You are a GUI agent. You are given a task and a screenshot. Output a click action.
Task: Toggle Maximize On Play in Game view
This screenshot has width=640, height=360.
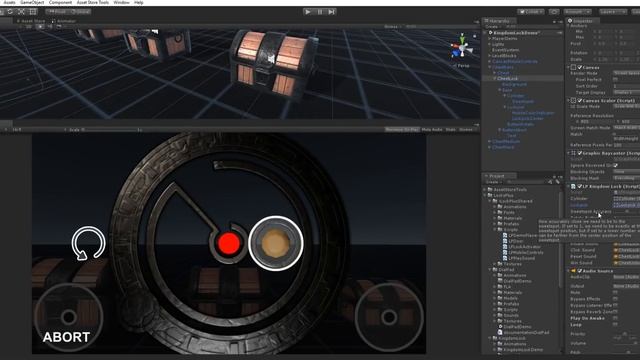[x=402, y=129]
